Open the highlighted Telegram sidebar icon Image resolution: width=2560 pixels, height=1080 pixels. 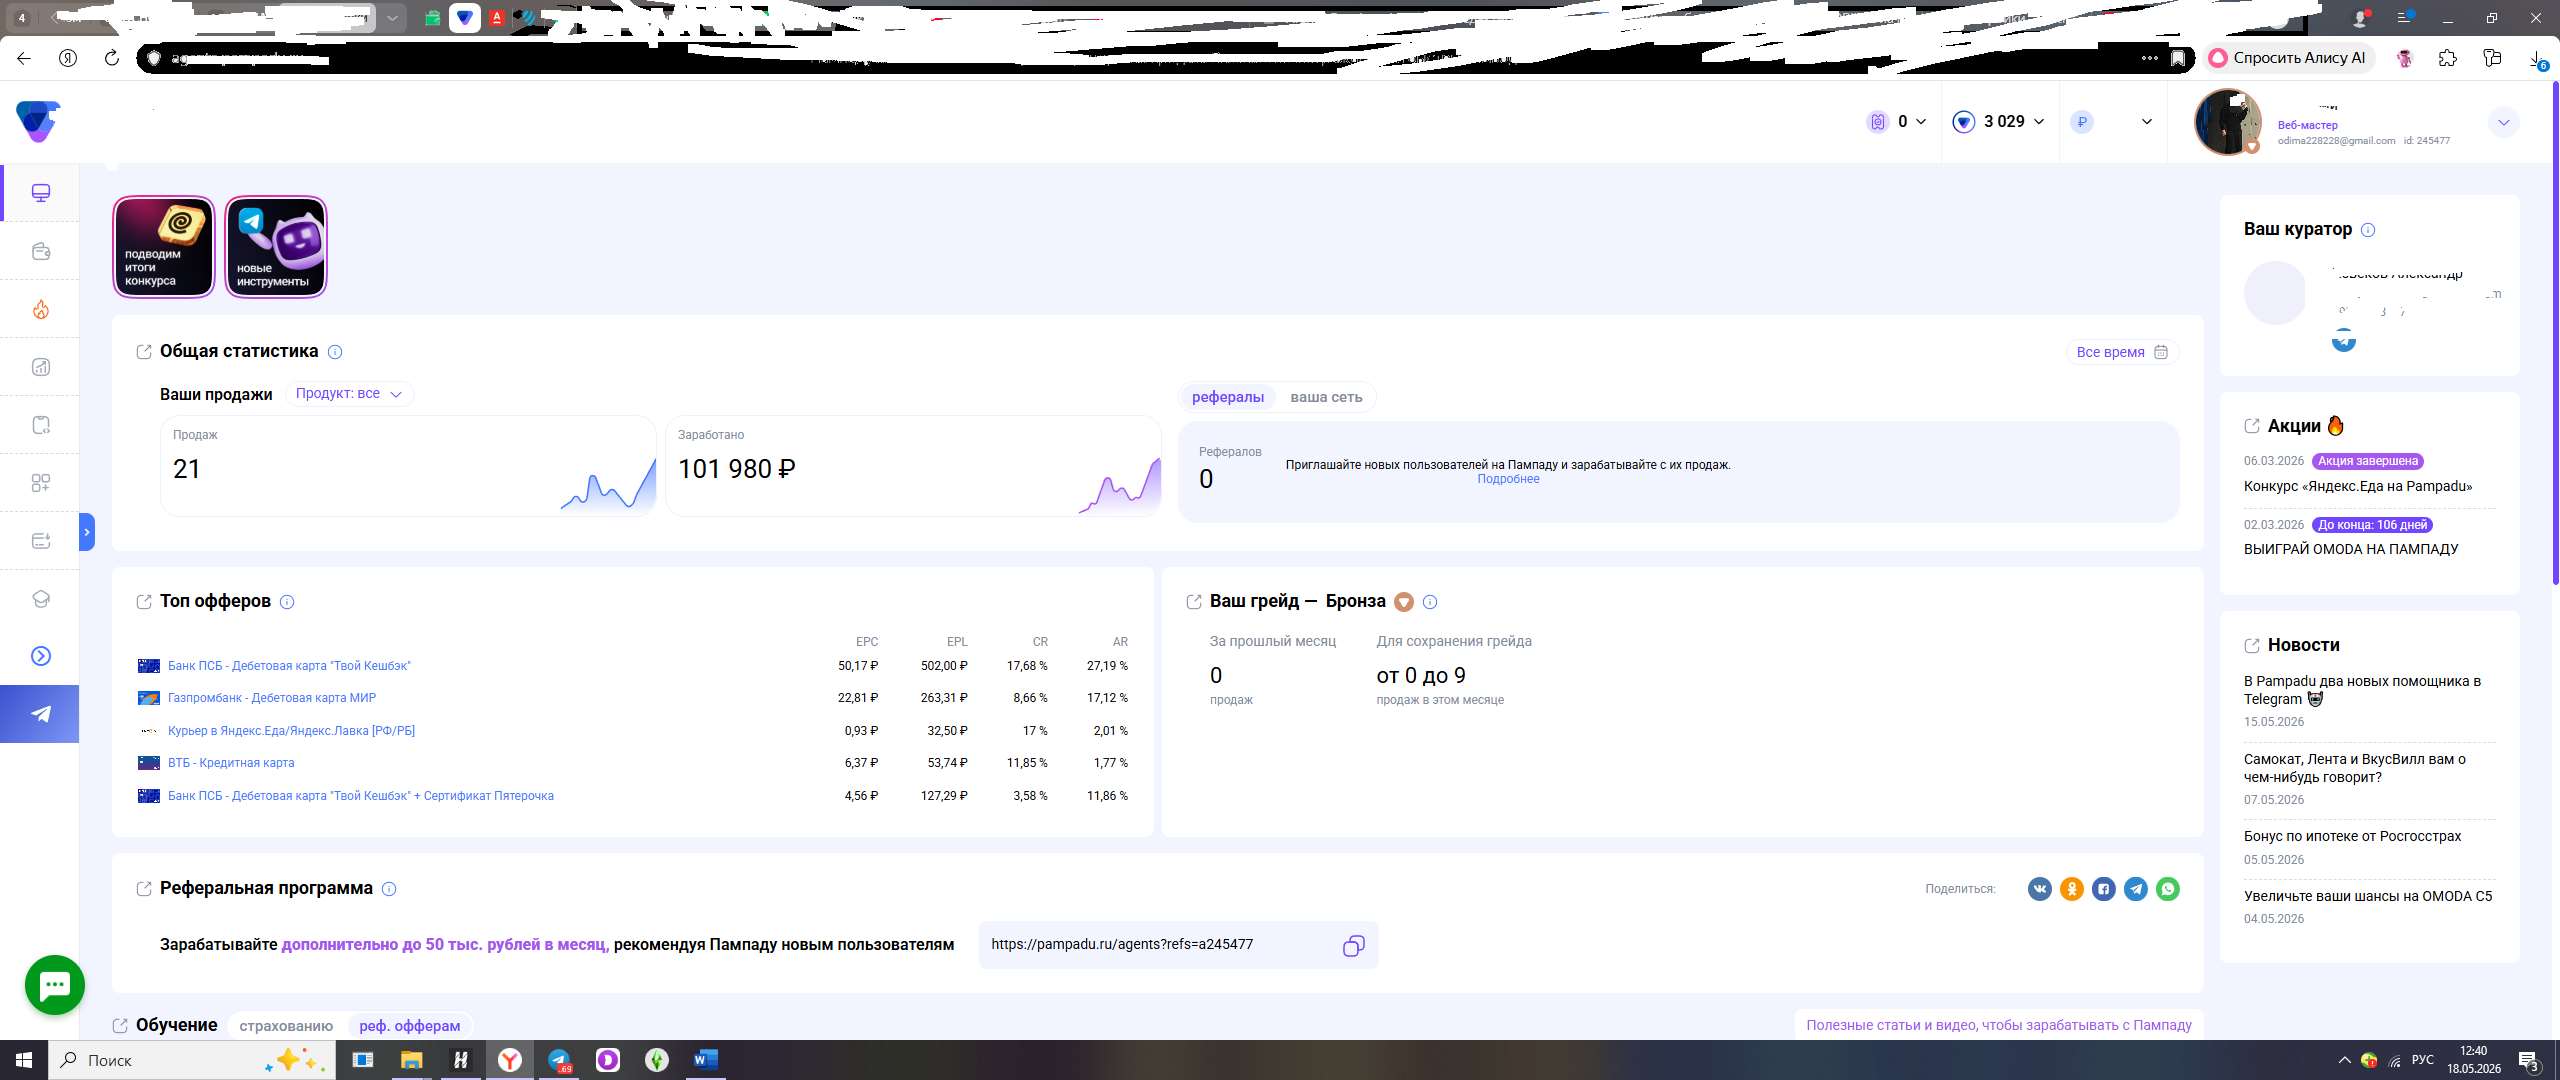point(40,714)
